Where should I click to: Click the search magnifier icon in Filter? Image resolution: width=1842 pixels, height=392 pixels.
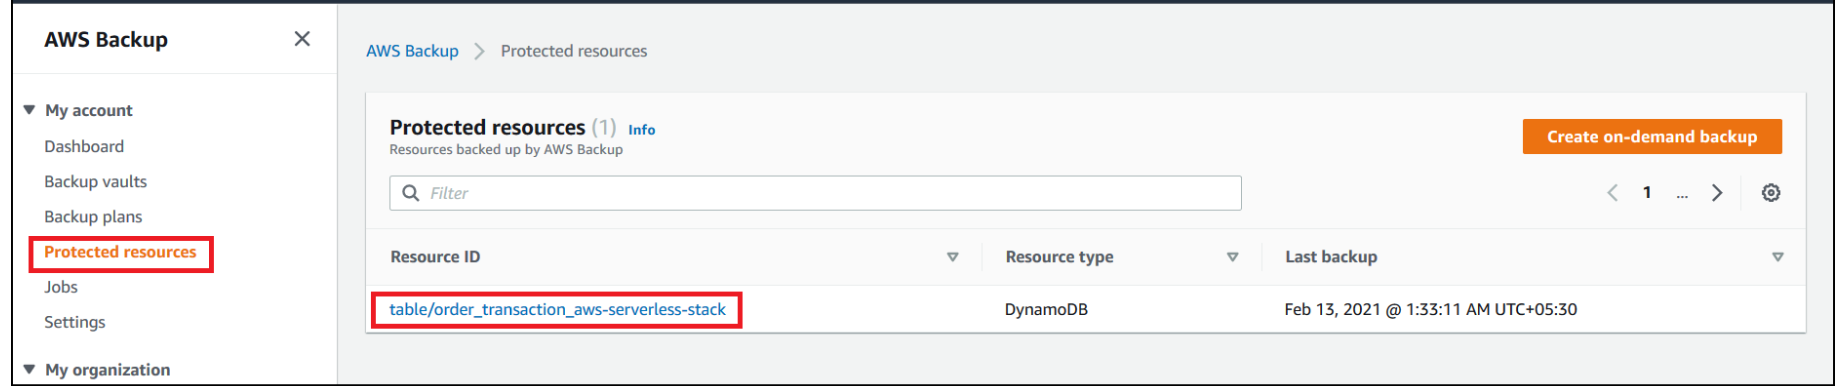tap(410, 193)
